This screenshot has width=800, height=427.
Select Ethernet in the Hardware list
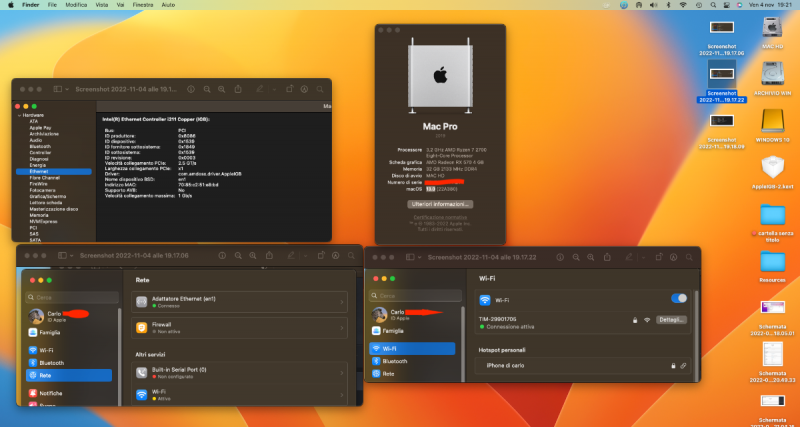tap(54, 171)
